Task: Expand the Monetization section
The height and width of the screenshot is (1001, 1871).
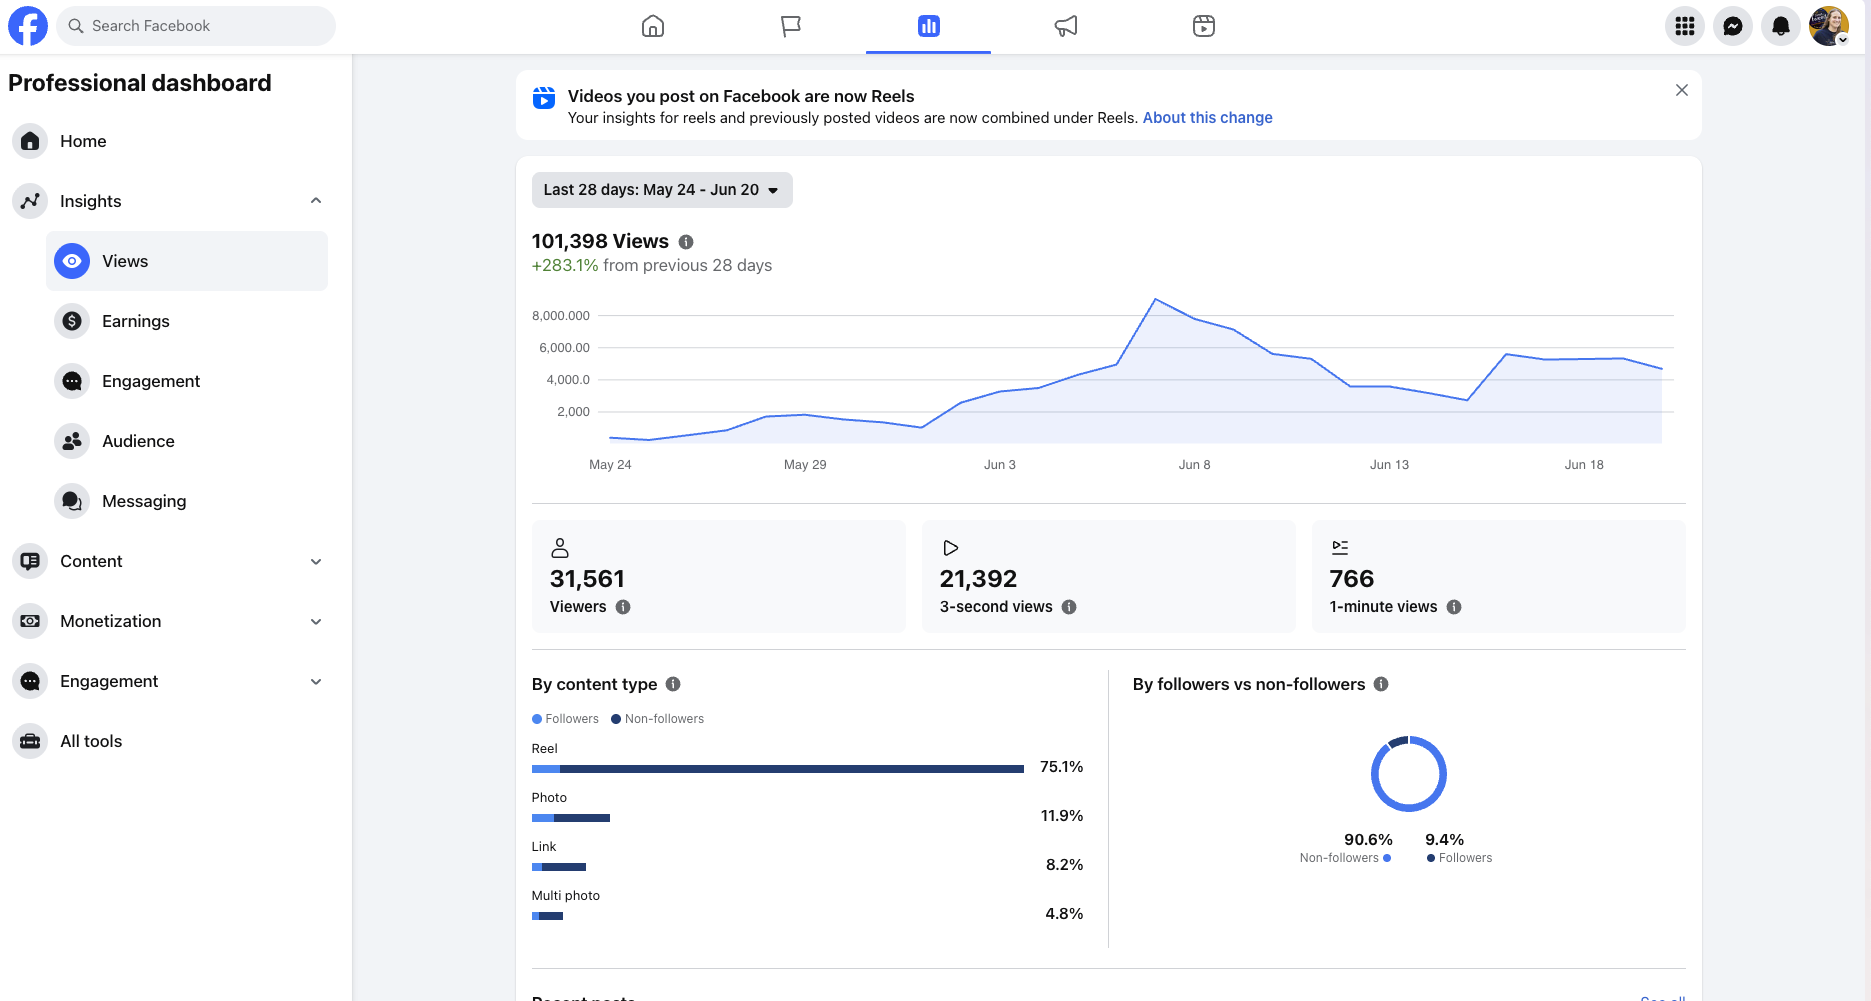Action: click(x=316, y=621)
